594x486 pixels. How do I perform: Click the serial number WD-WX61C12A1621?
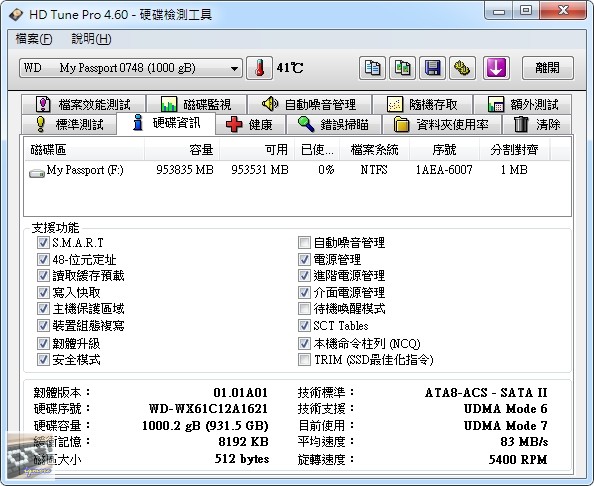pyautogui.click(x=208, y=409)
